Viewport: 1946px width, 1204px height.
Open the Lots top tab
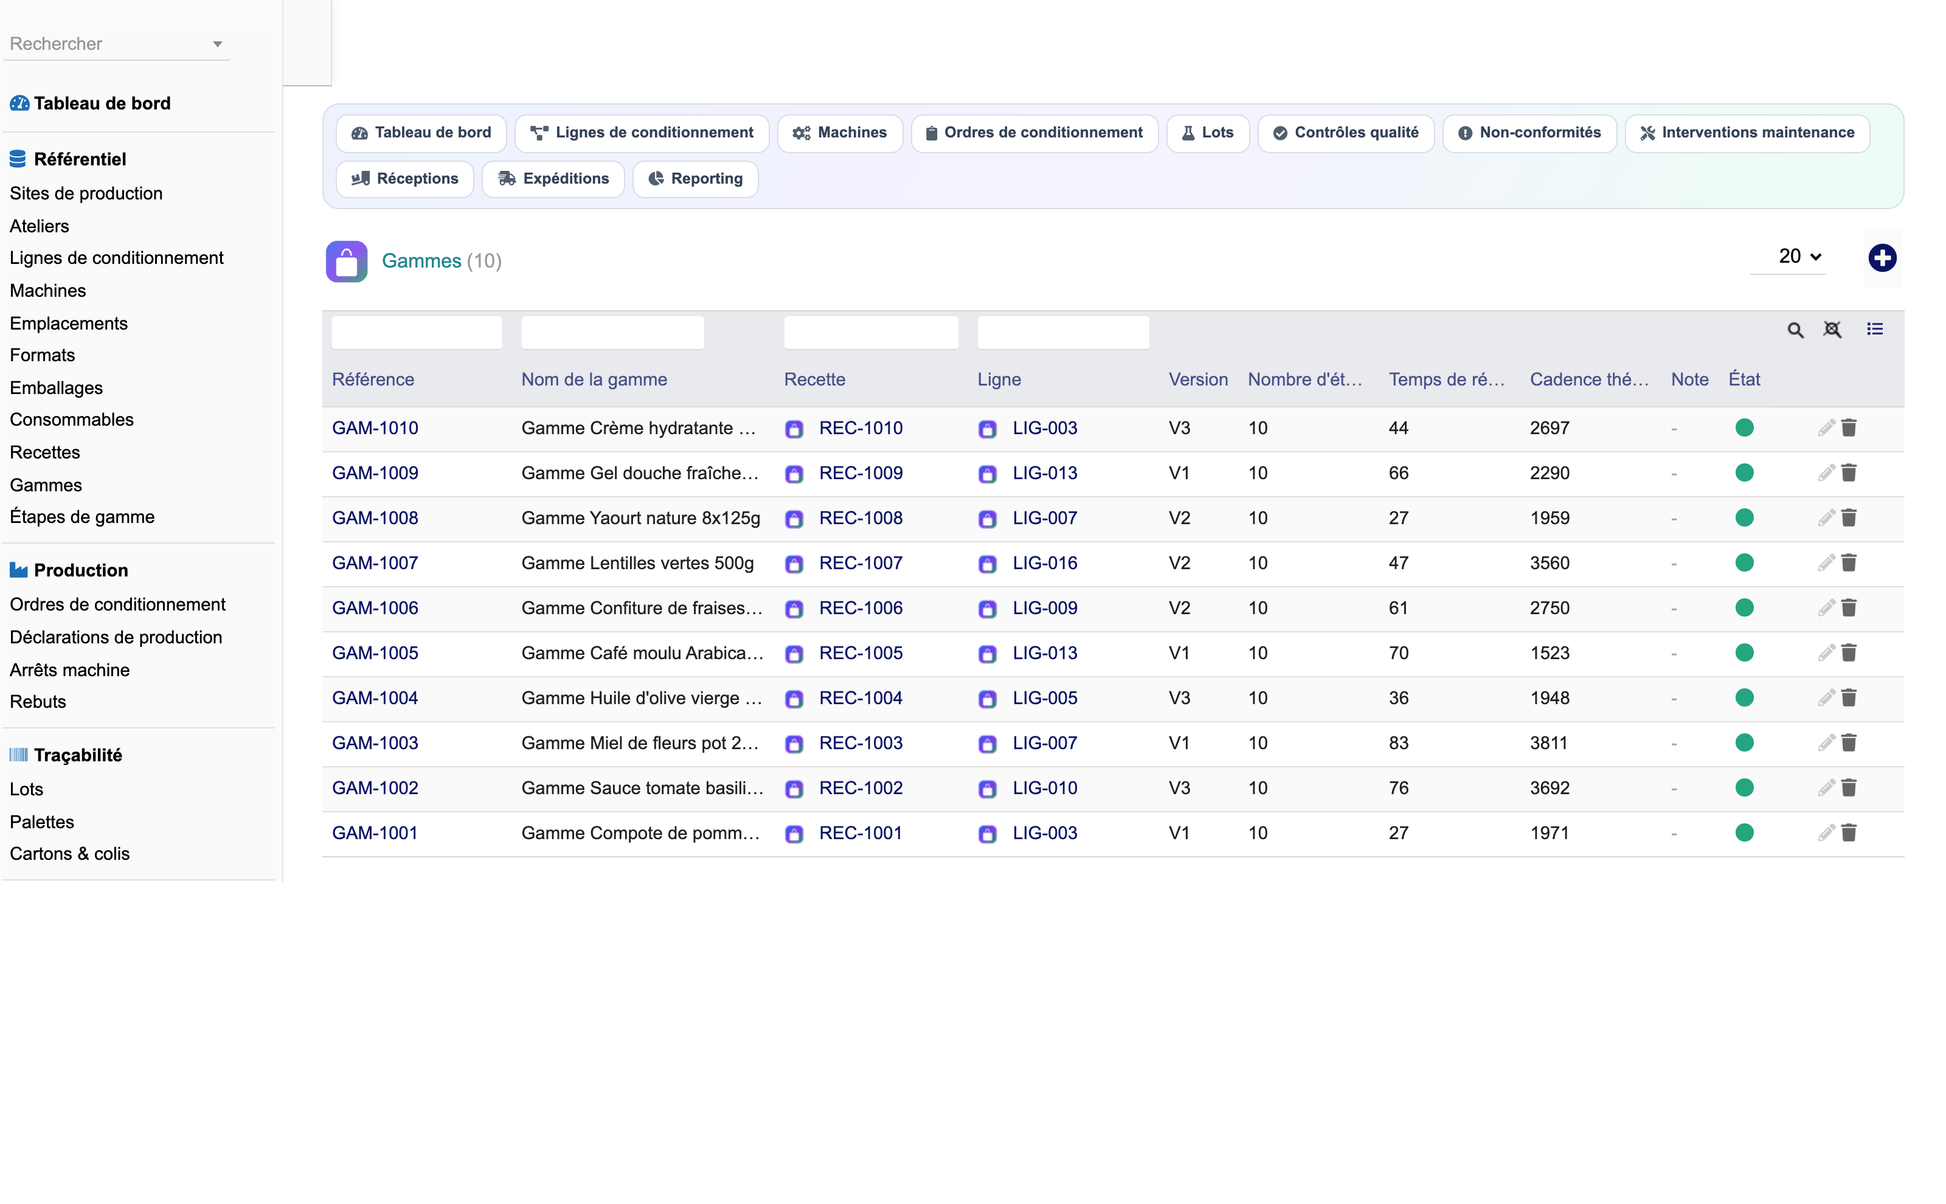pyautogui.click(x=1208, y=133)
